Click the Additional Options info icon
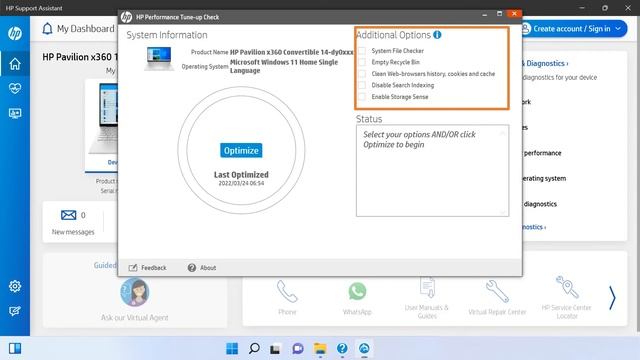Viewport: 640px width, 360px height. 437,35
